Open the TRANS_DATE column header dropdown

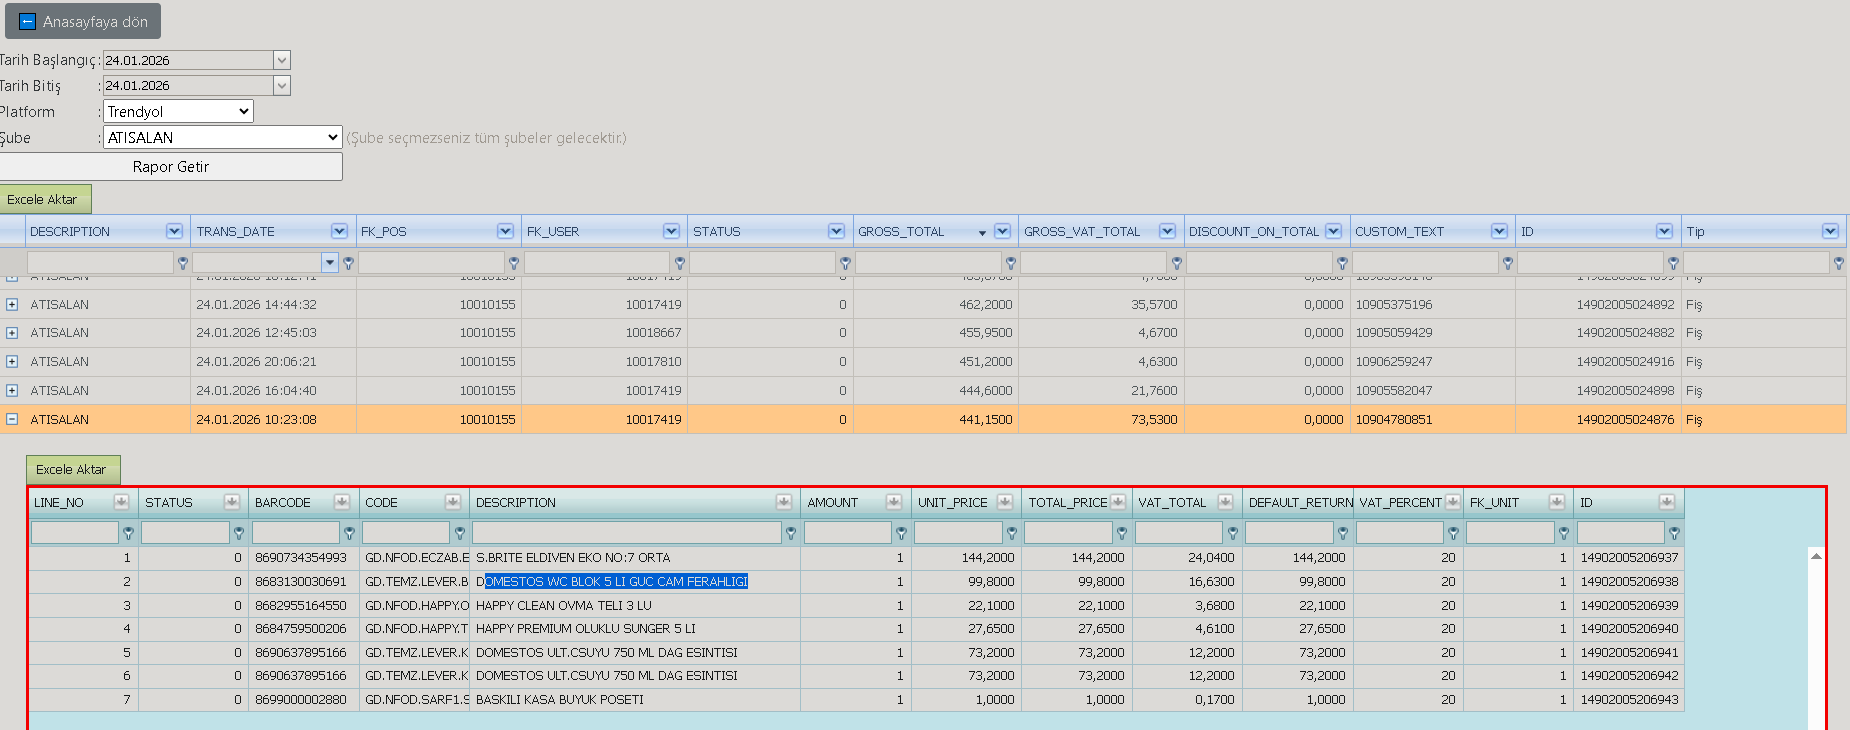339,231
